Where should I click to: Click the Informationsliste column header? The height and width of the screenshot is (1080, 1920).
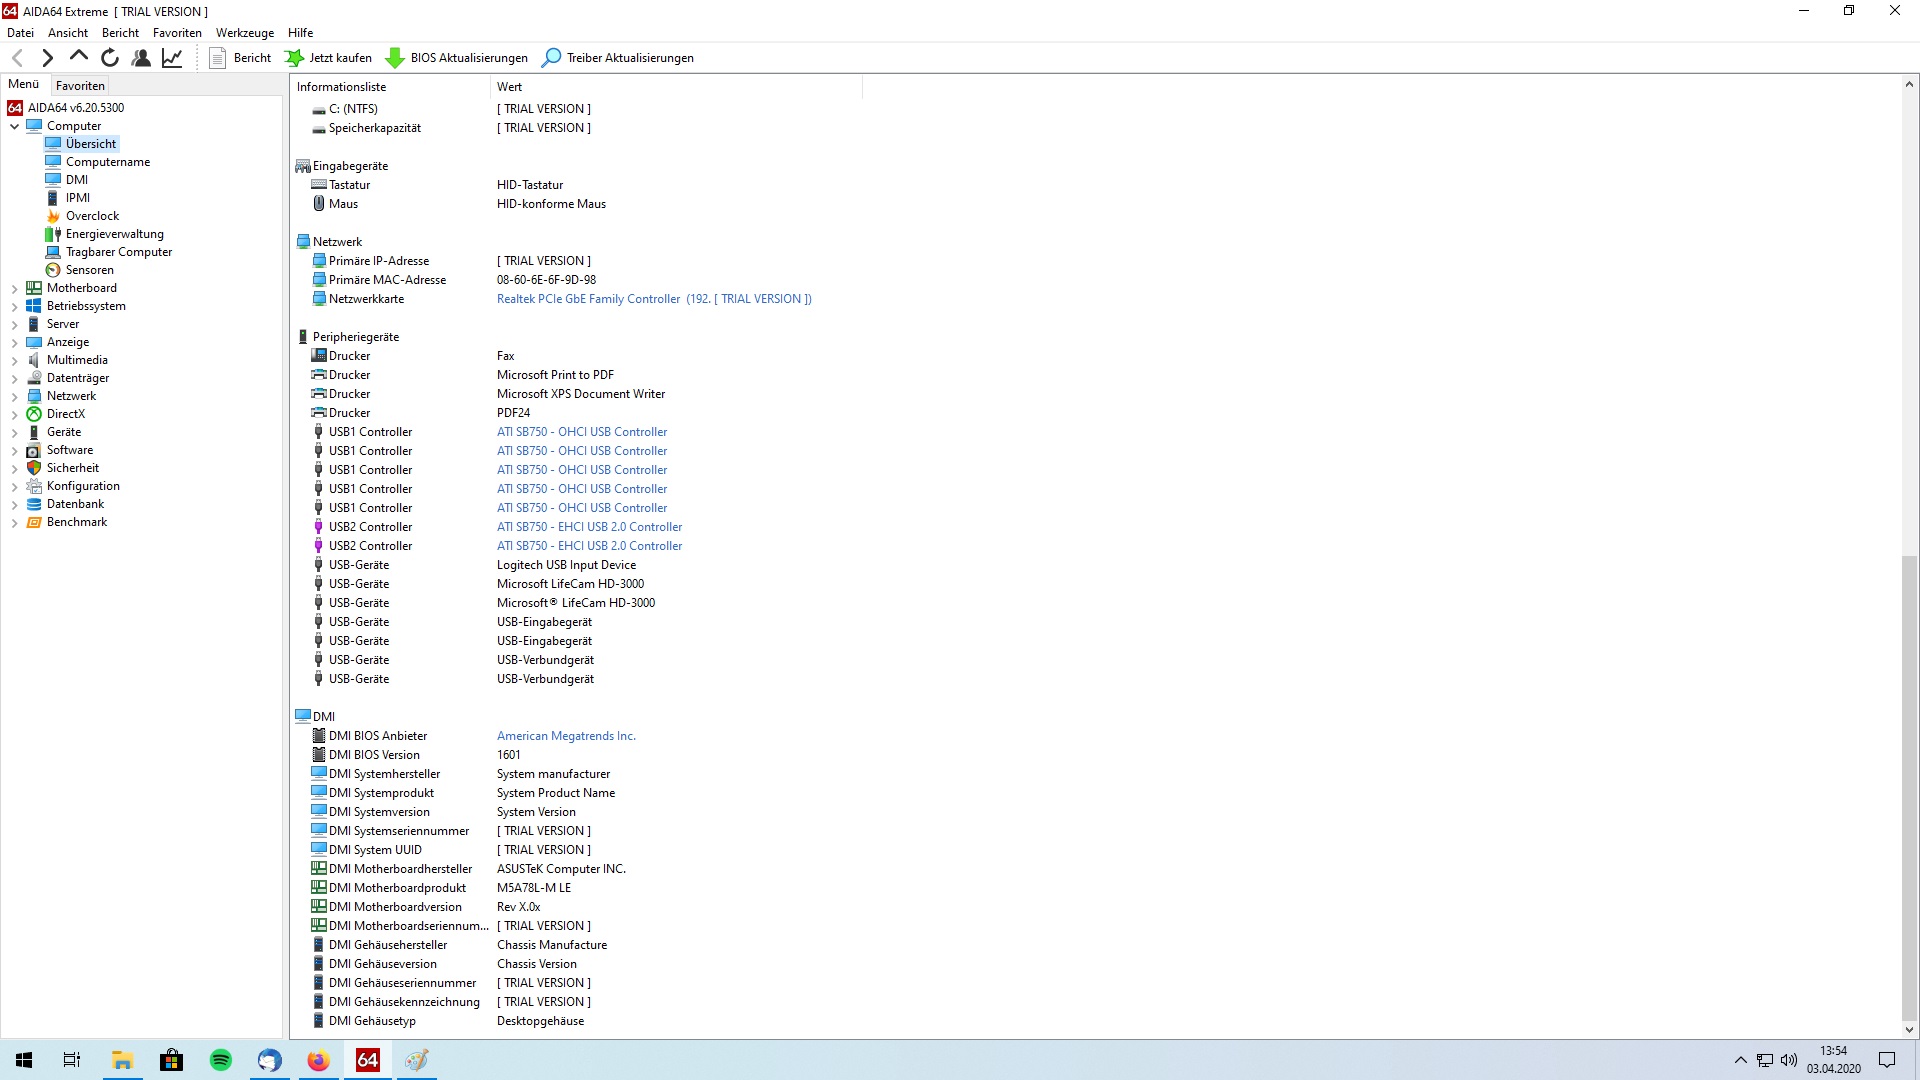pos(390,87)
